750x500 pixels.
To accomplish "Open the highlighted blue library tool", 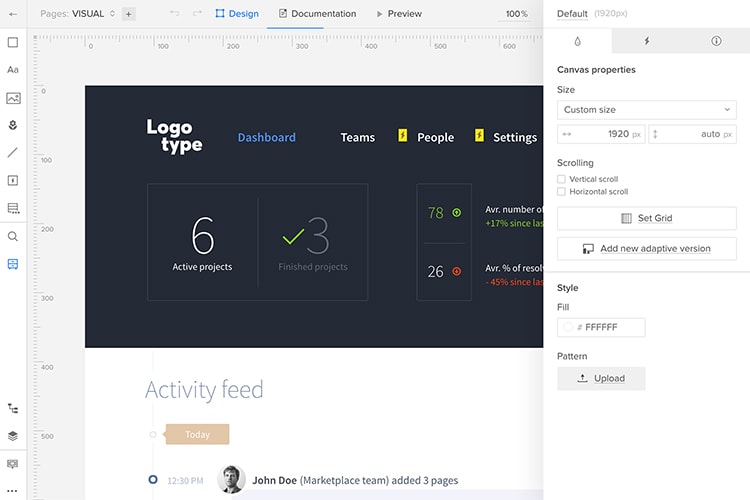I will tap(13, 264).
